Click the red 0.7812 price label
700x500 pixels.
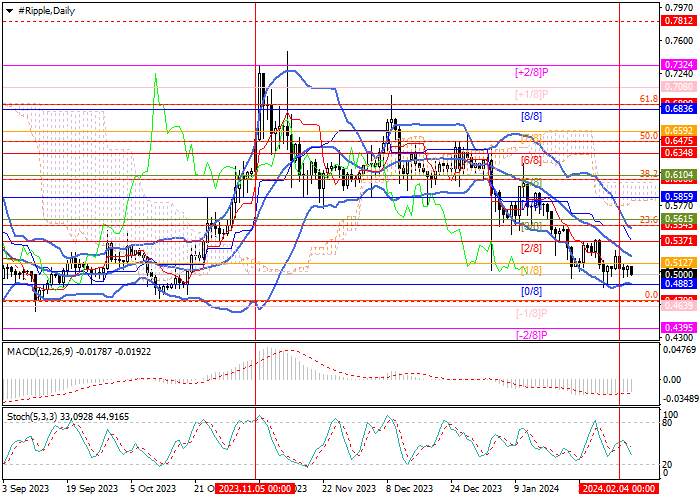679,21
